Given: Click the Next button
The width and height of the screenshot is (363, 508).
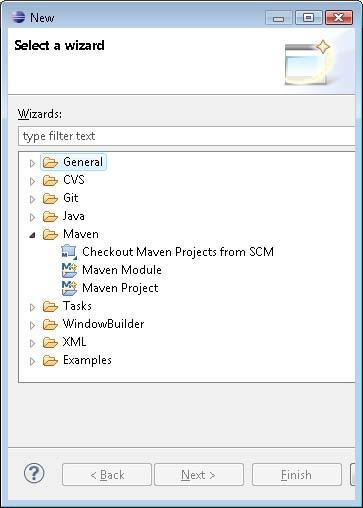Looking at the screenshot, I should click(x=199, y=474).
